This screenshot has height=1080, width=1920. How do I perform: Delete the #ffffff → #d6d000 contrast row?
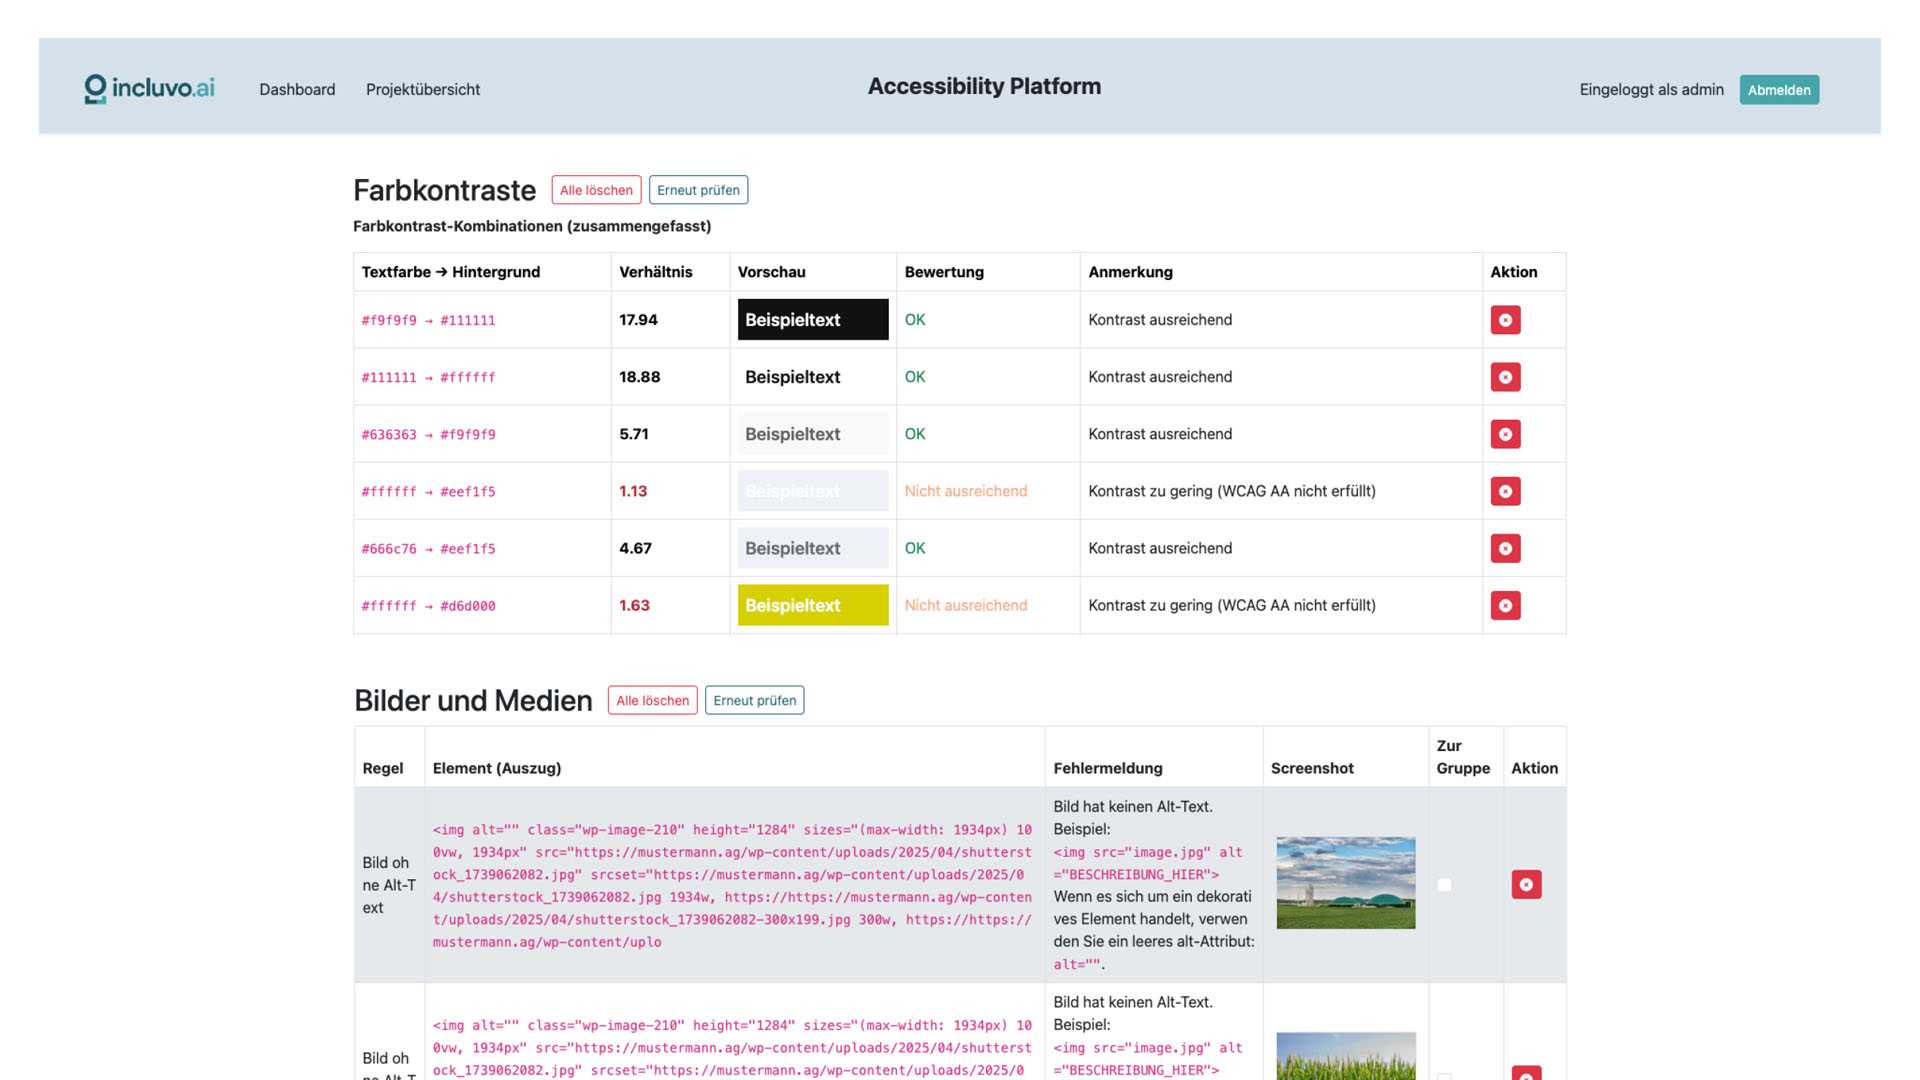click(x=1505, y=605)
